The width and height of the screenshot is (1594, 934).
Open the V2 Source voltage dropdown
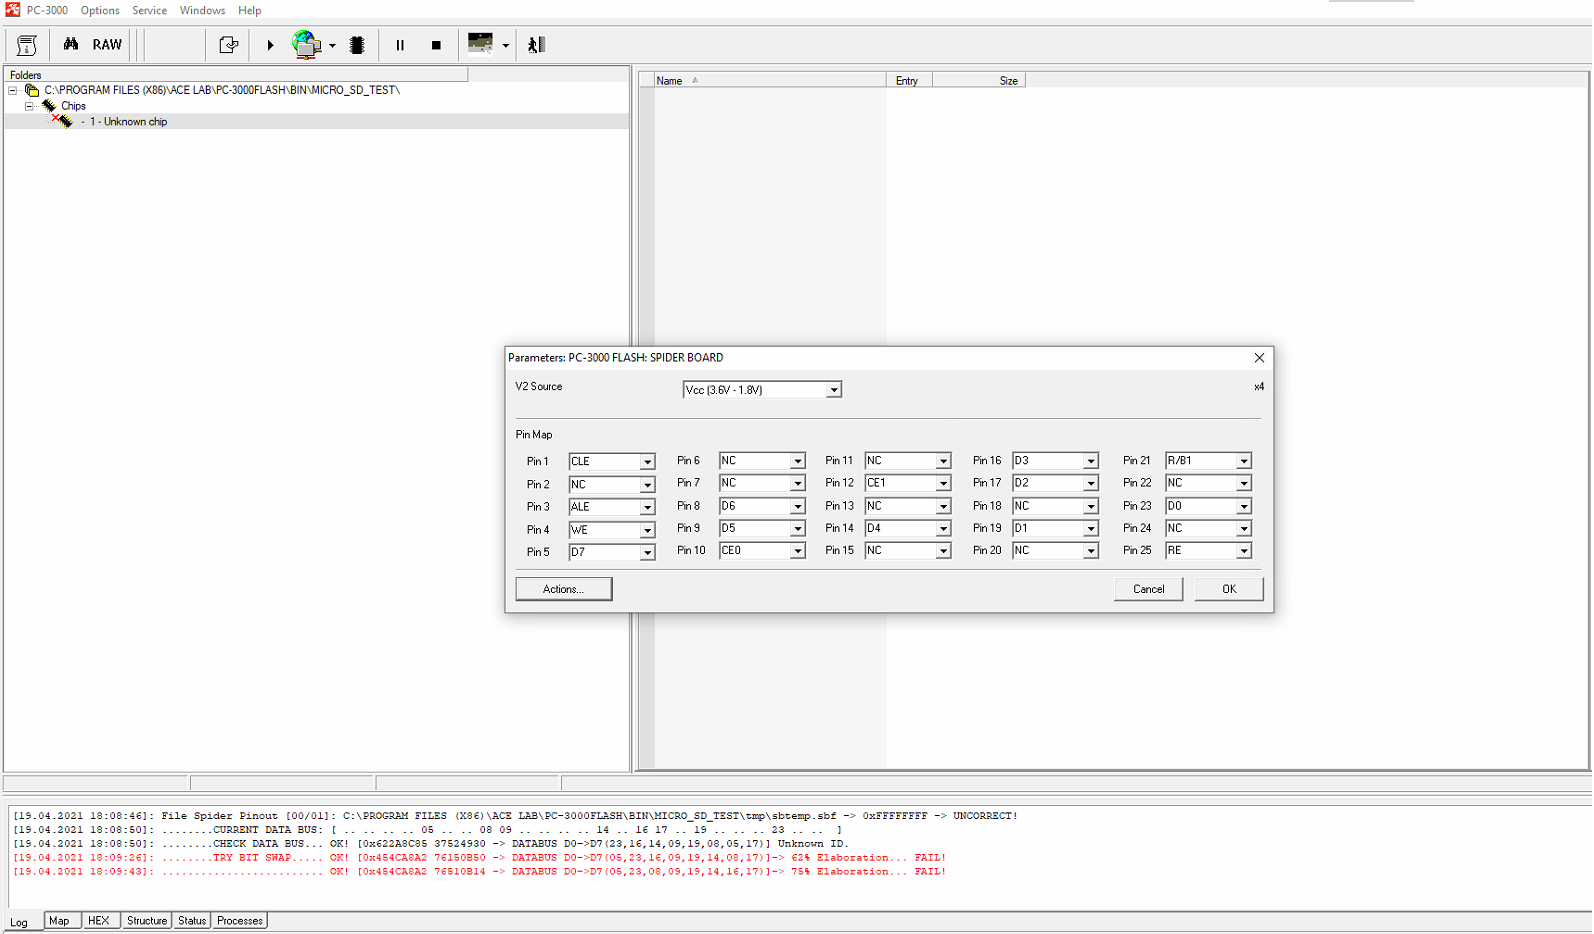pos(833,390)
